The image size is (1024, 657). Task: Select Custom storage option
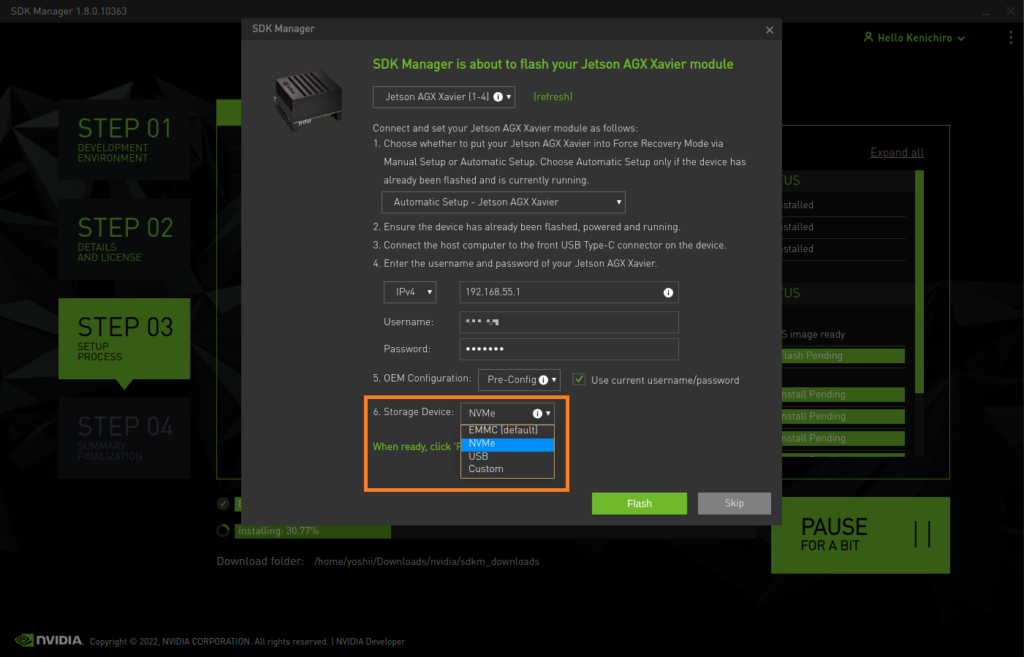coord(507,469)
